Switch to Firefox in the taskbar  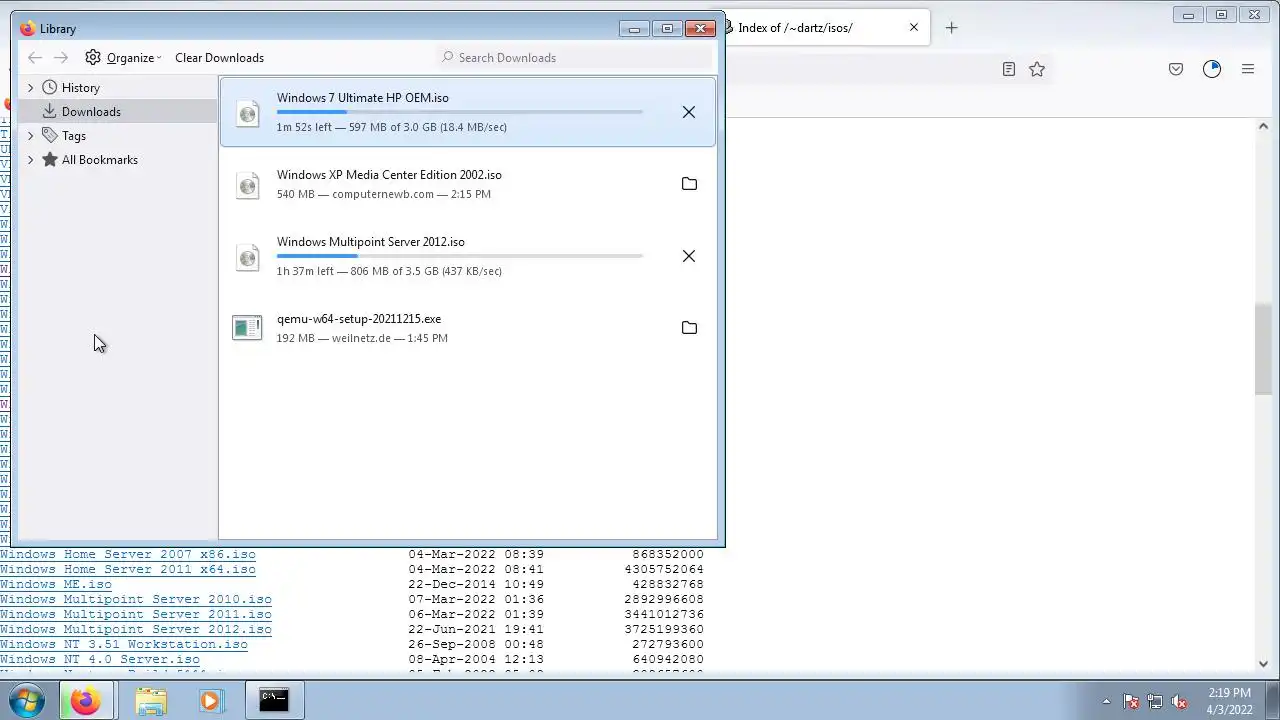[85, 700]
